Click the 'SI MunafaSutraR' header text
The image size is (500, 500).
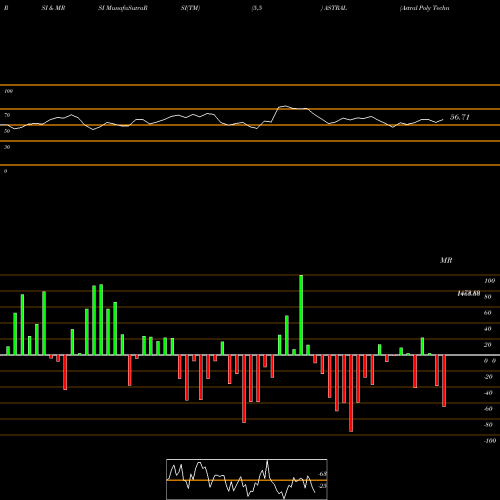[x=123, y=8]
